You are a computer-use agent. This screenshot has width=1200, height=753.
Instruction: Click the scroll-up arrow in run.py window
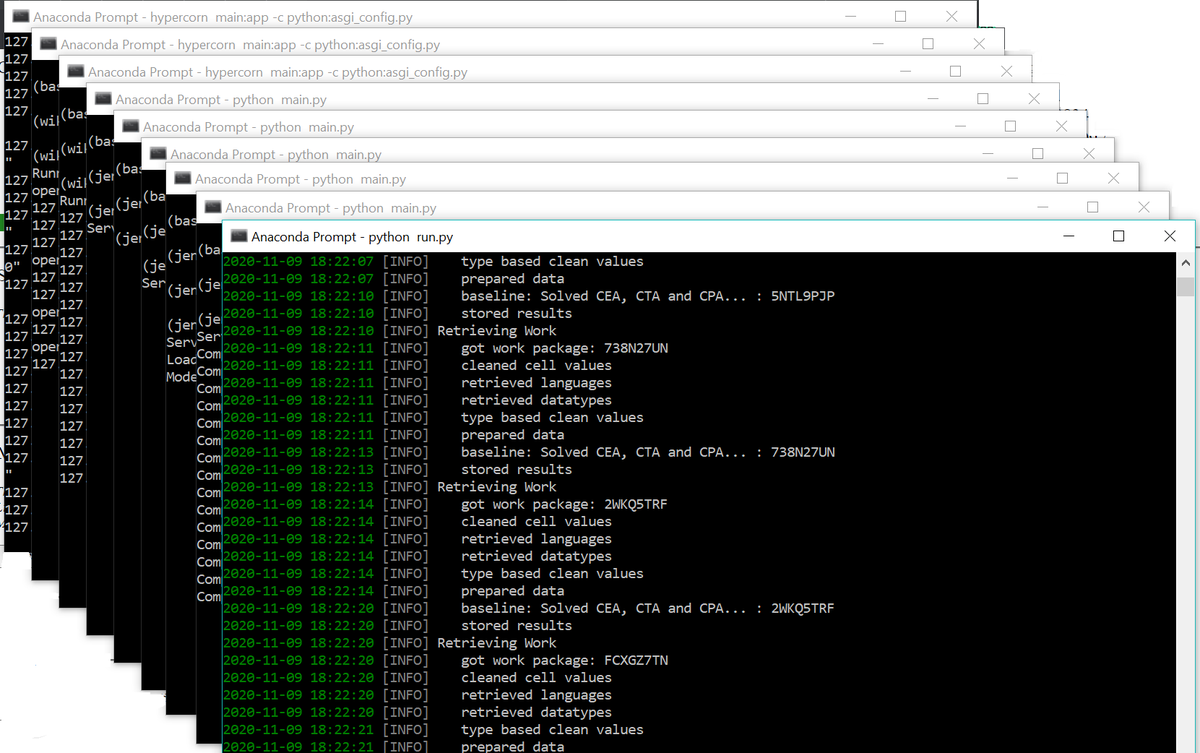[1186, 262]
